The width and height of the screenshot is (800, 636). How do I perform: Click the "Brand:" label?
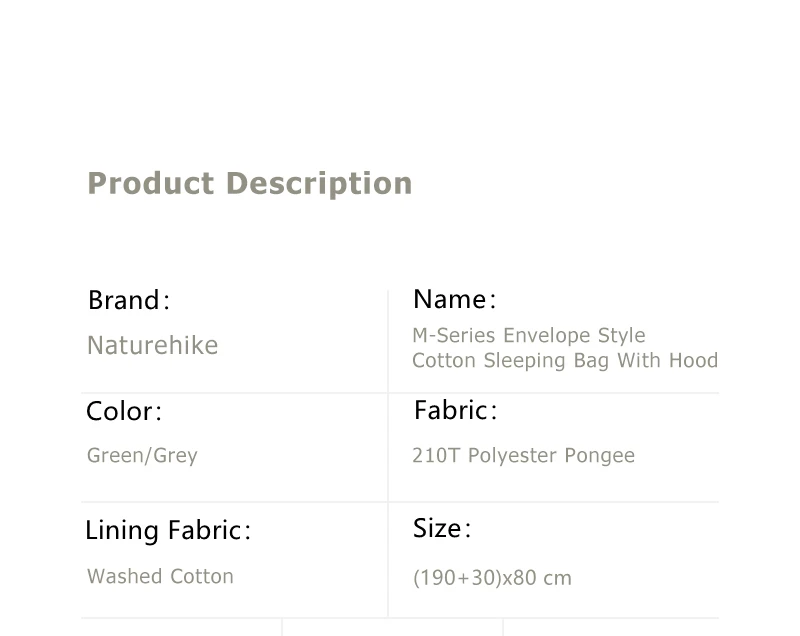129,300
